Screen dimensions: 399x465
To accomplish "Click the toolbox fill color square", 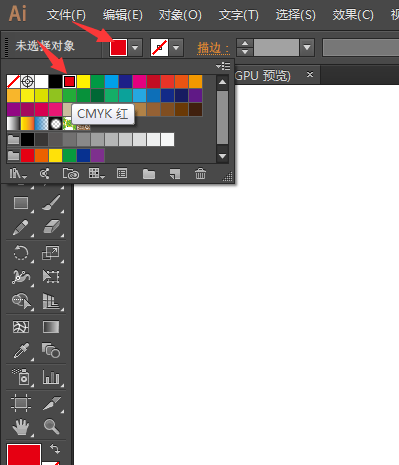I will coord(24,454).
